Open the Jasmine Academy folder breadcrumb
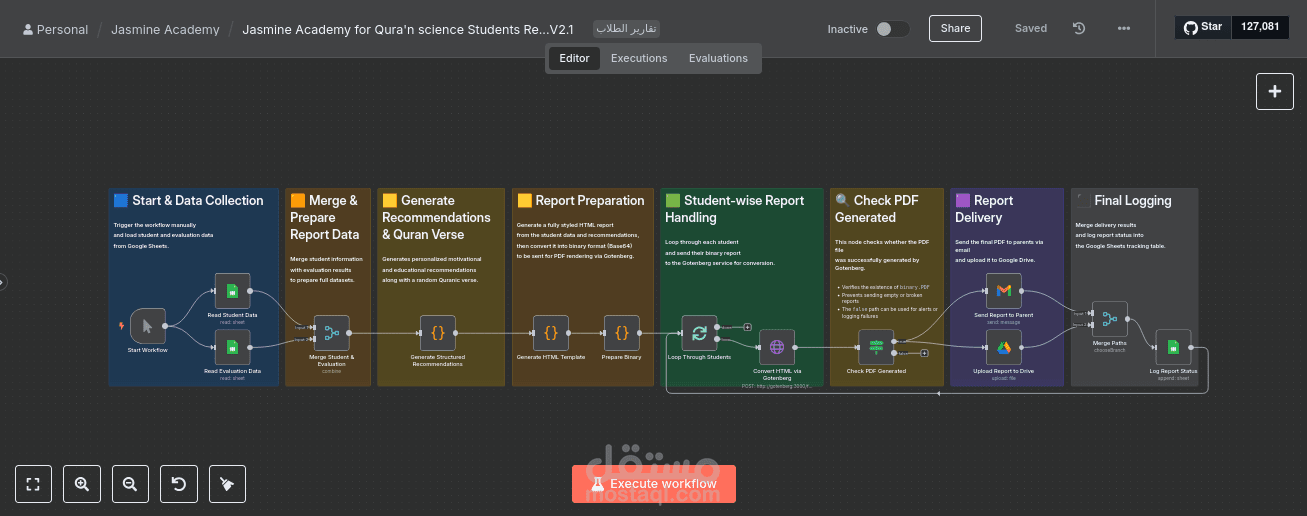Viewport: 1307px width, 516px height. pos(165,29)
